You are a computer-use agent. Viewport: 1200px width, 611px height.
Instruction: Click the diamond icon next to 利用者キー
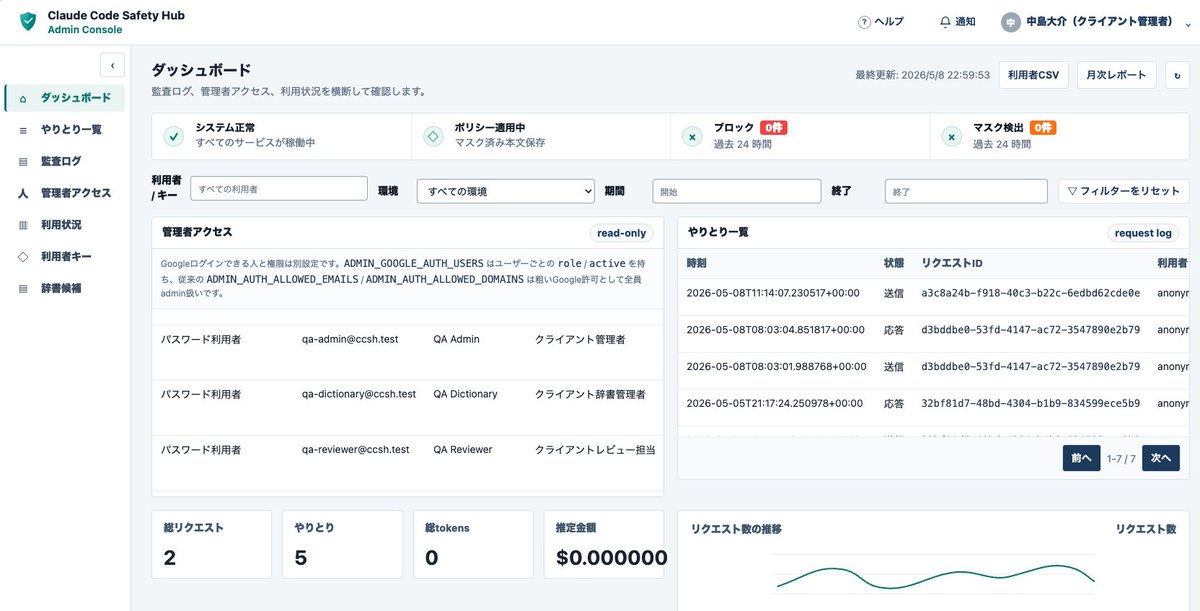tap(23, 257)
